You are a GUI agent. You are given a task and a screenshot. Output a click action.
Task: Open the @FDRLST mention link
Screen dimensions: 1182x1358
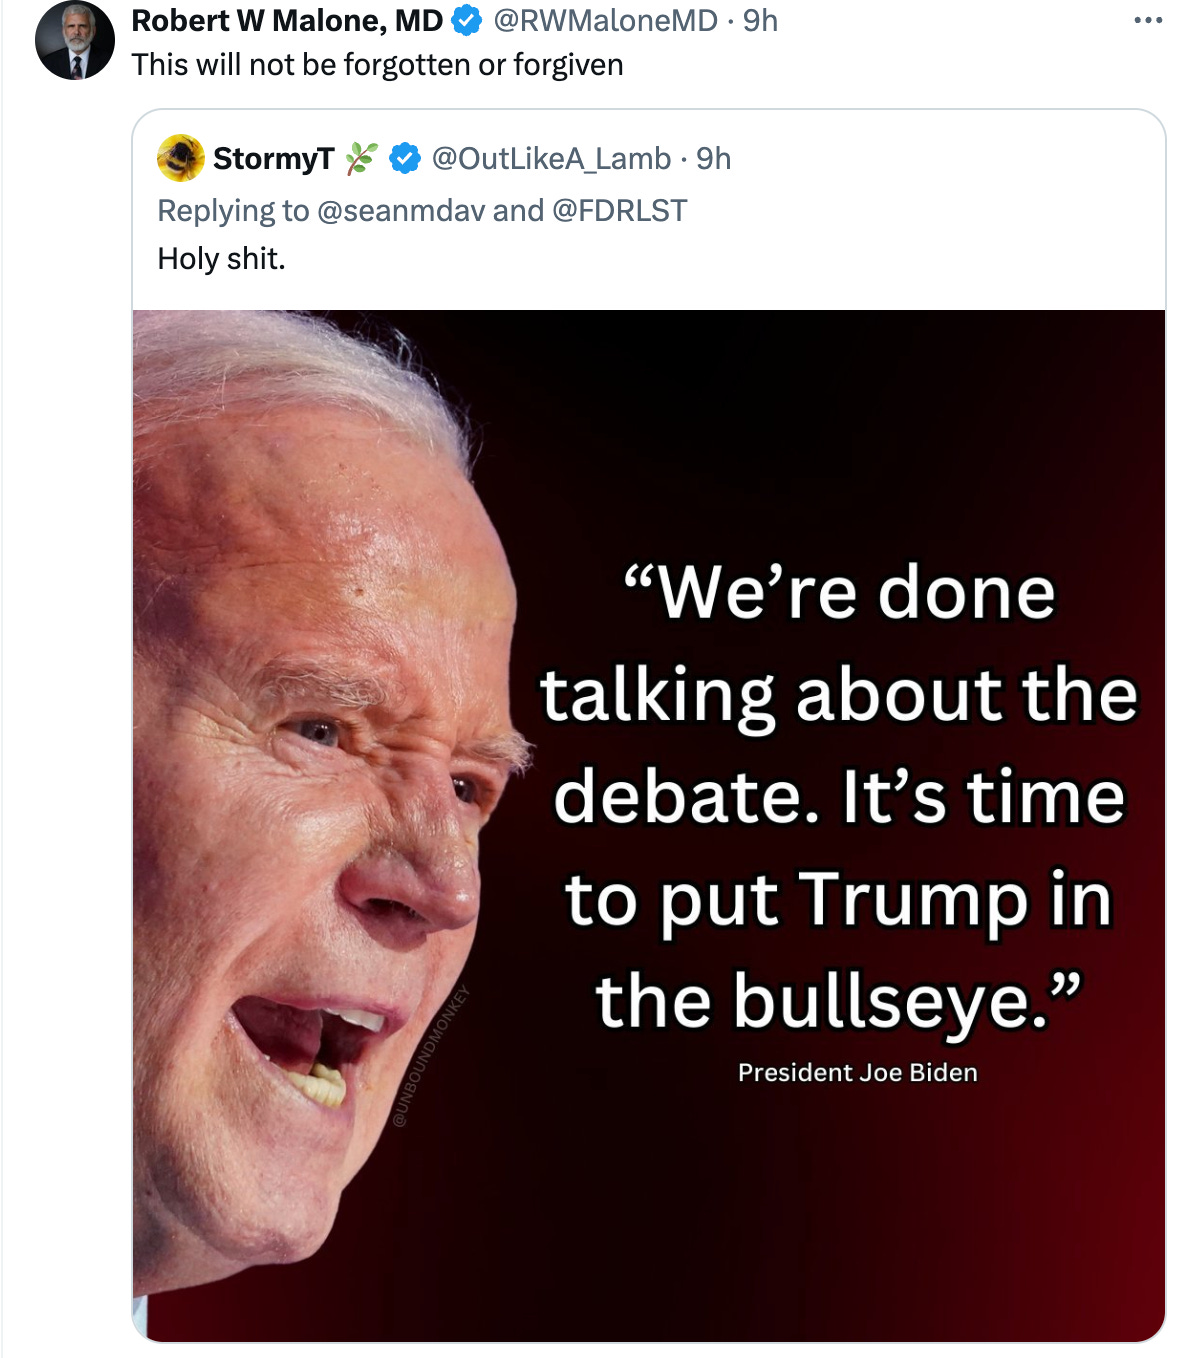619,211
